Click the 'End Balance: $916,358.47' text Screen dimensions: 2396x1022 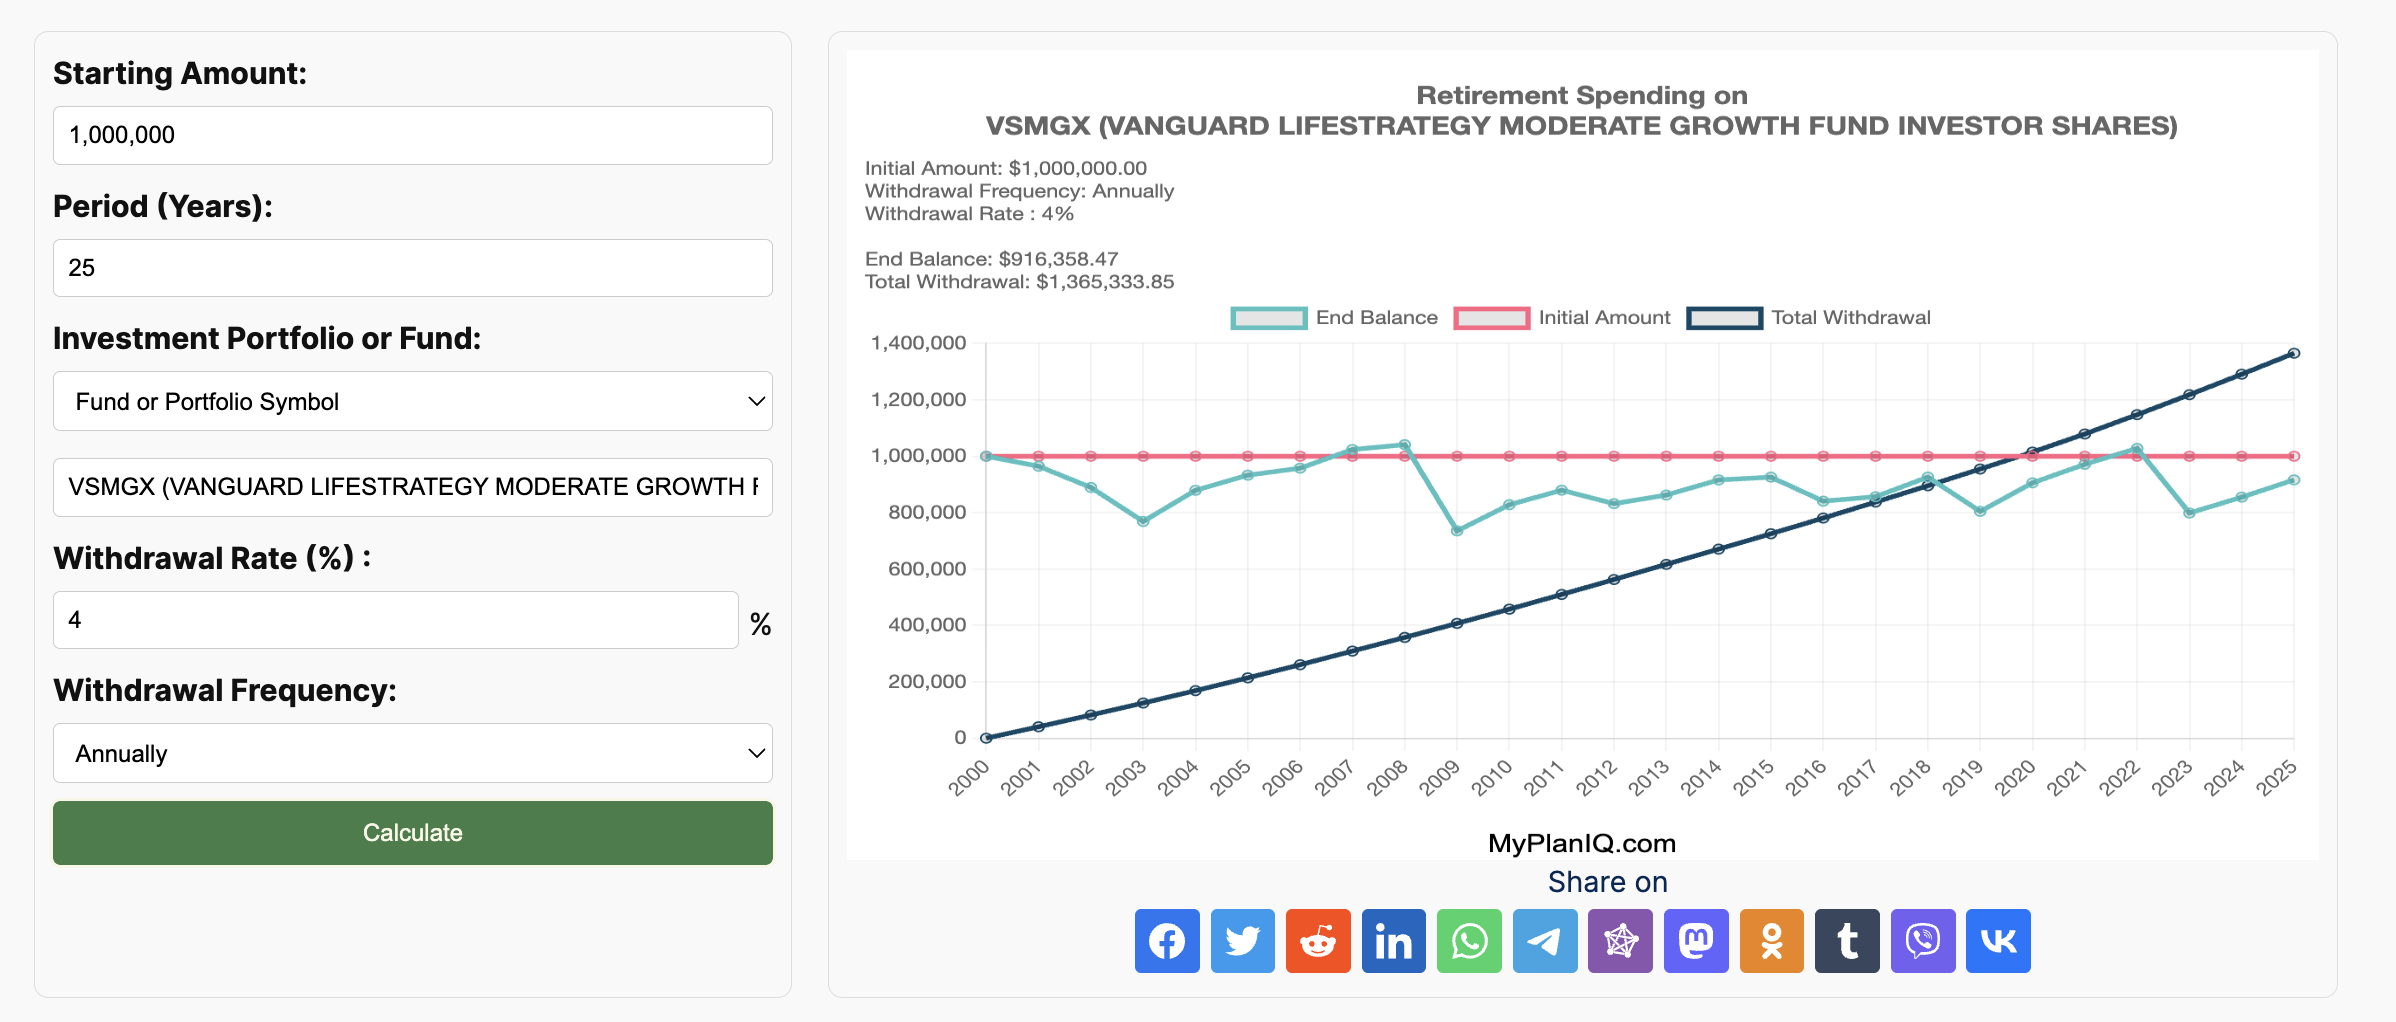992,259
